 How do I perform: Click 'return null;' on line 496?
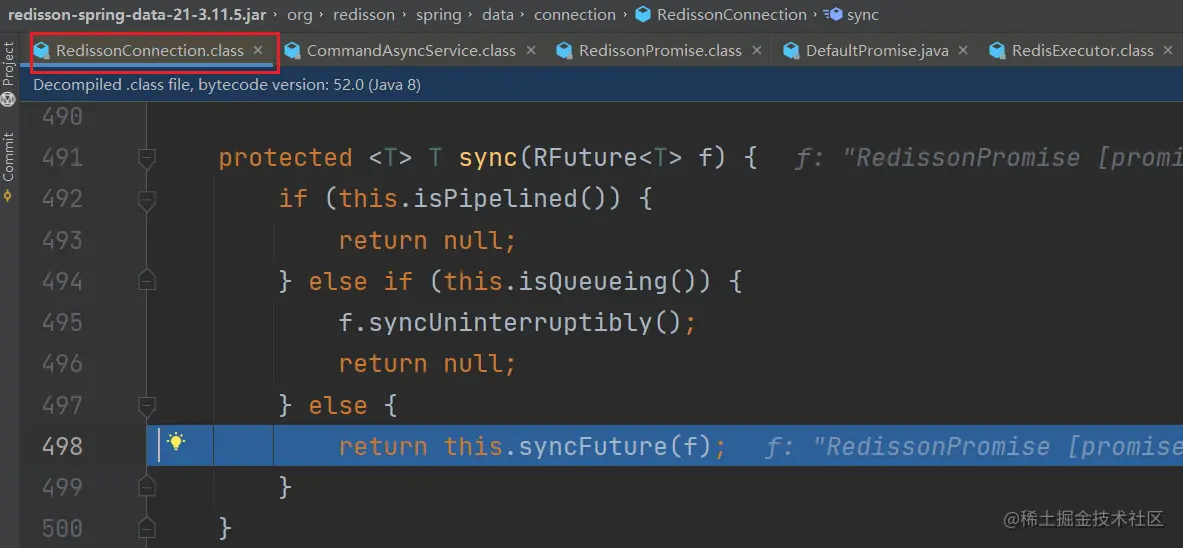point(427,364)
